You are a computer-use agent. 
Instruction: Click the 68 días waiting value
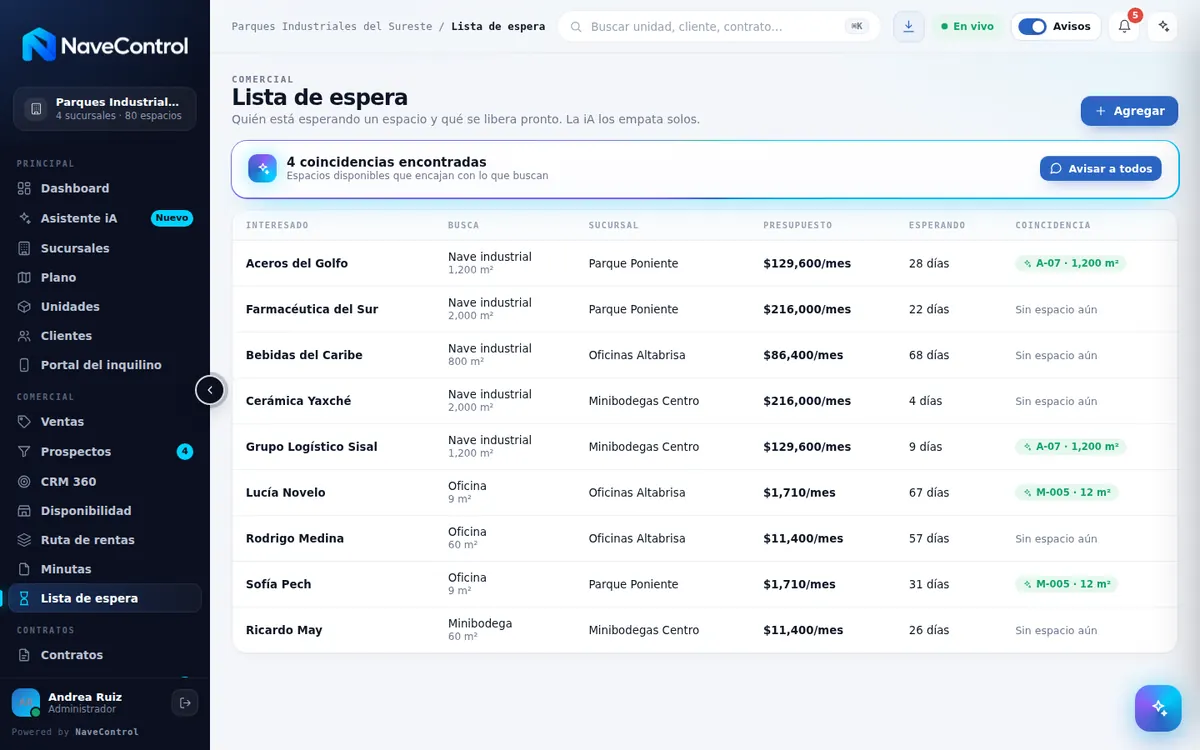(x=929, y=355)
